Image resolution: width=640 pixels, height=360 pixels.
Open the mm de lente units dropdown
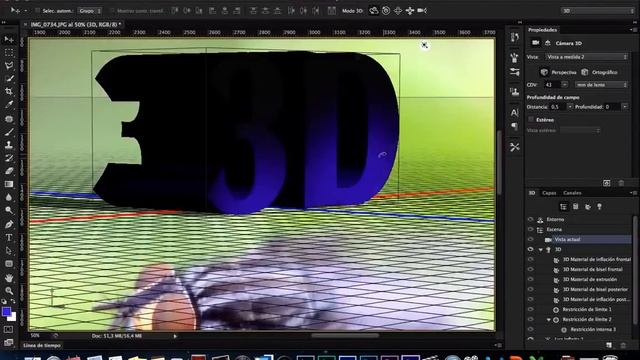[601, 85]
